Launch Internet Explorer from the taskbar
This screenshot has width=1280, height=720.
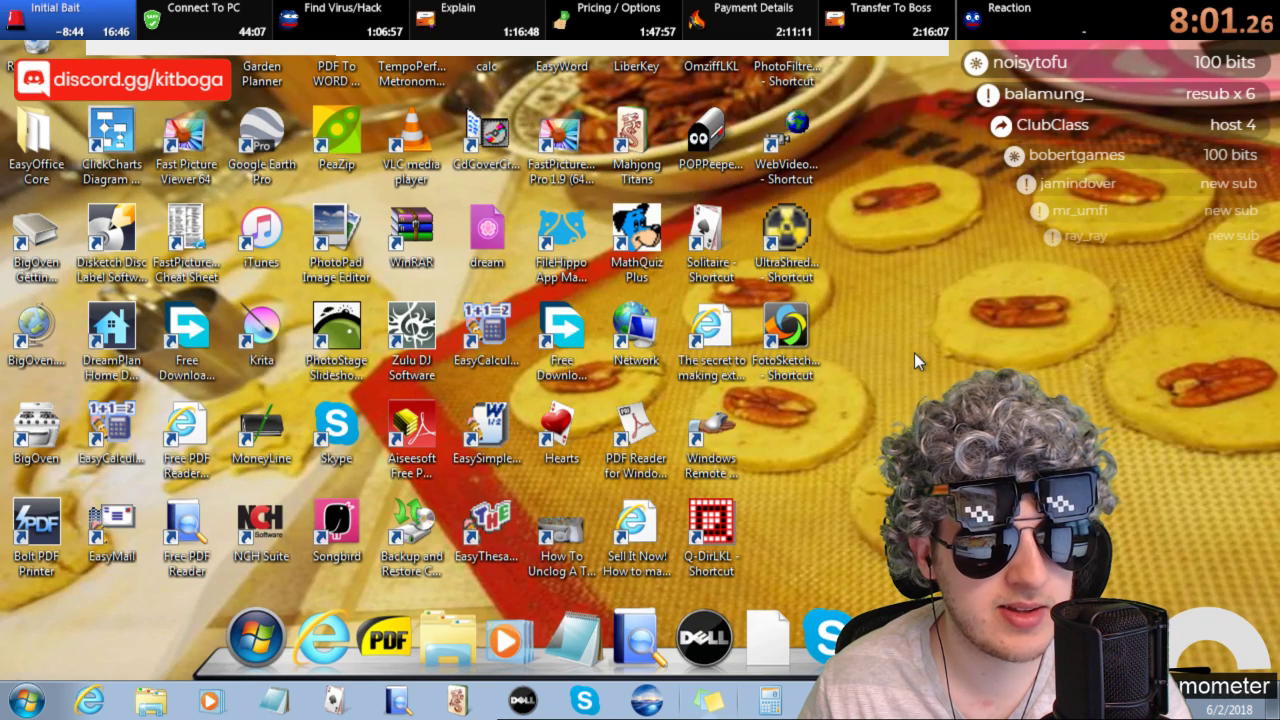tap(90, 700)
